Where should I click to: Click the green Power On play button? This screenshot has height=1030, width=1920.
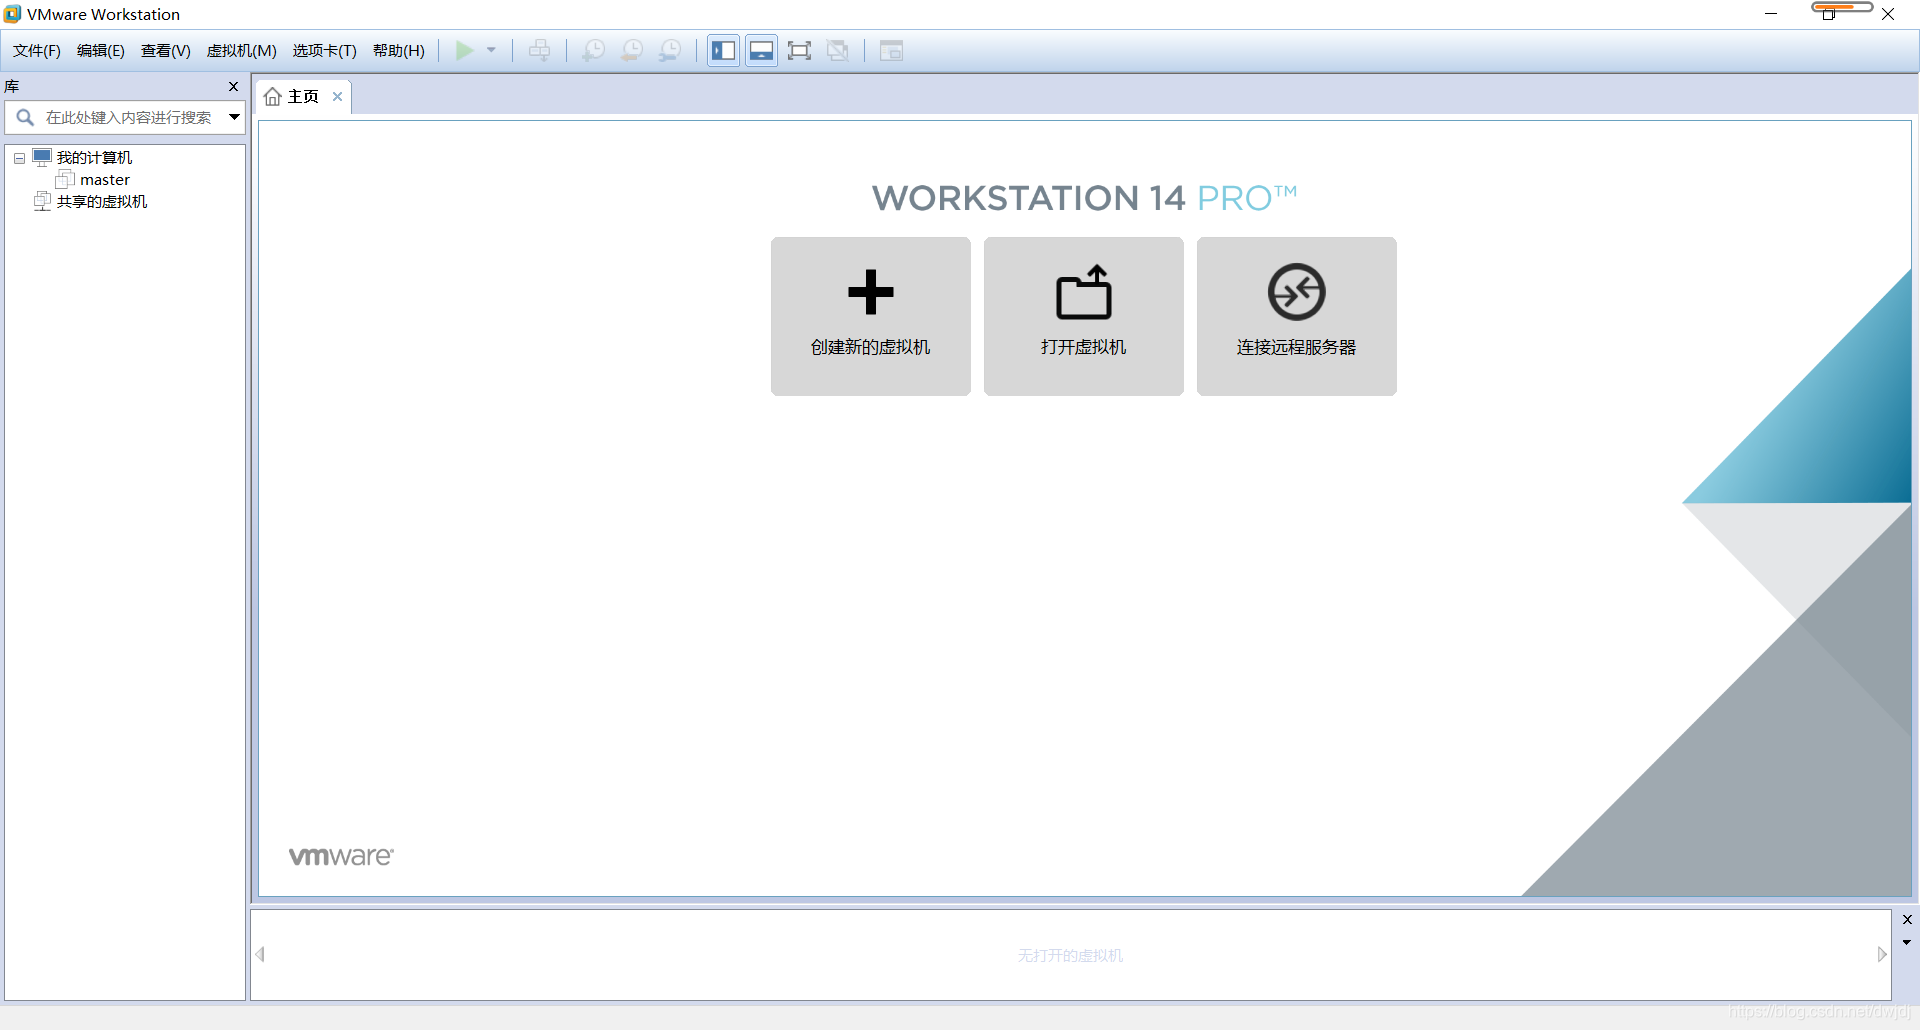[x=465, y=50]
